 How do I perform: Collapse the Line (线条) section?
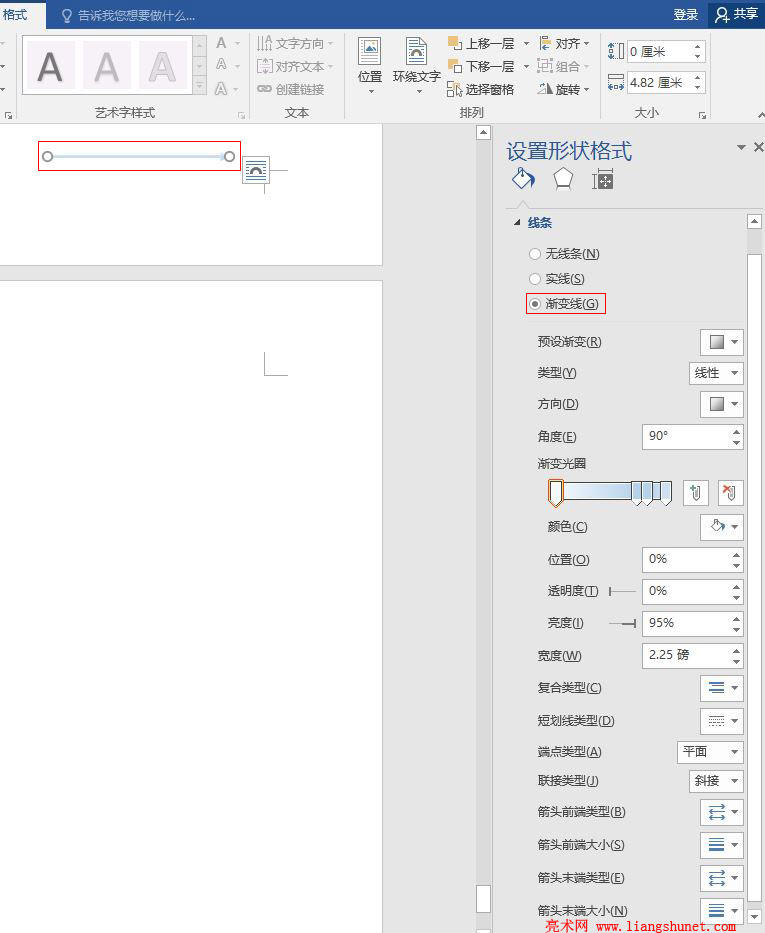517,223
